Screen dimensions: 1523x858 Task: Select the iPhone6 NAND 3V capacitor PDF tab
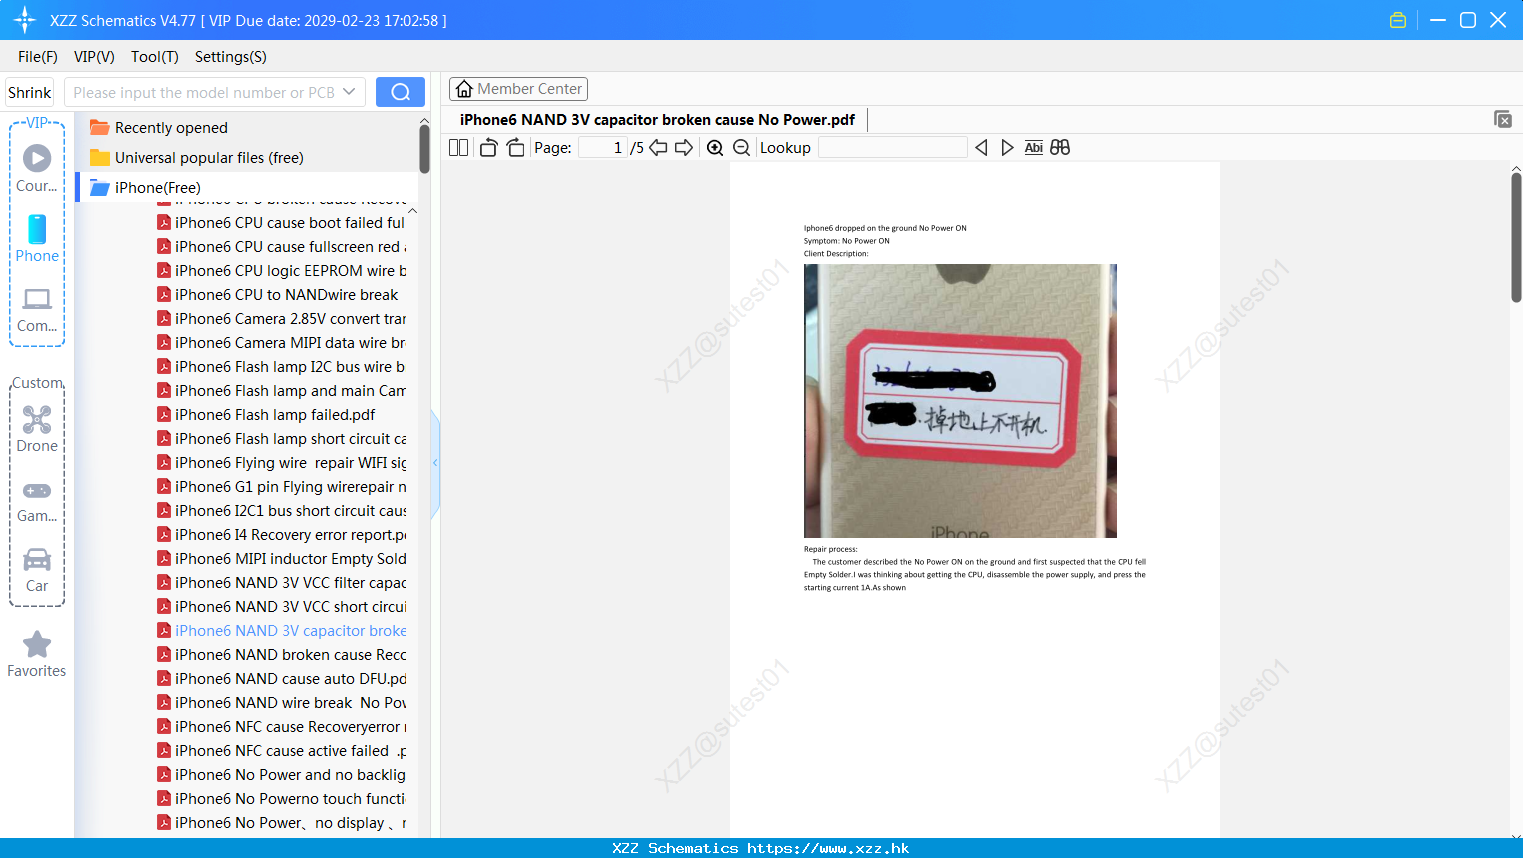pyautogui.click(x=657, y=120)
